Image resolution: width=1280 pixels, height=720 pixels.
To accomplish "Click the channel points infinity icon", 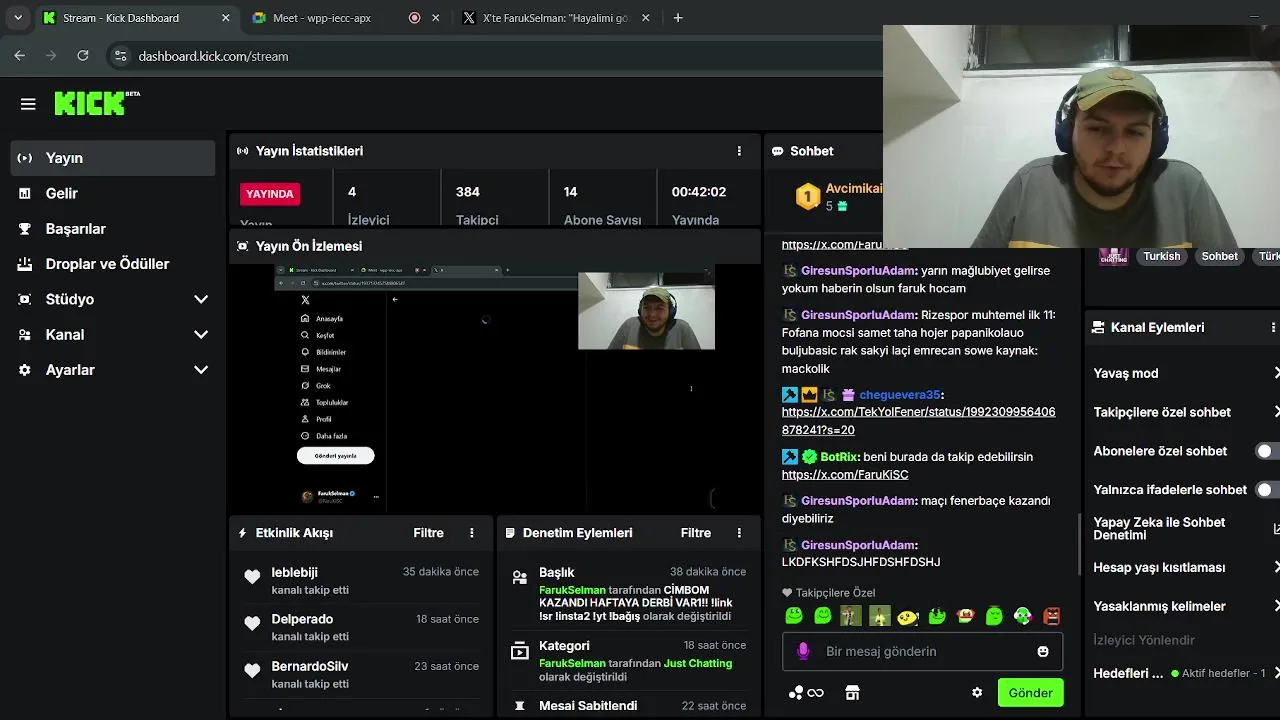I will tap(806, 692).
